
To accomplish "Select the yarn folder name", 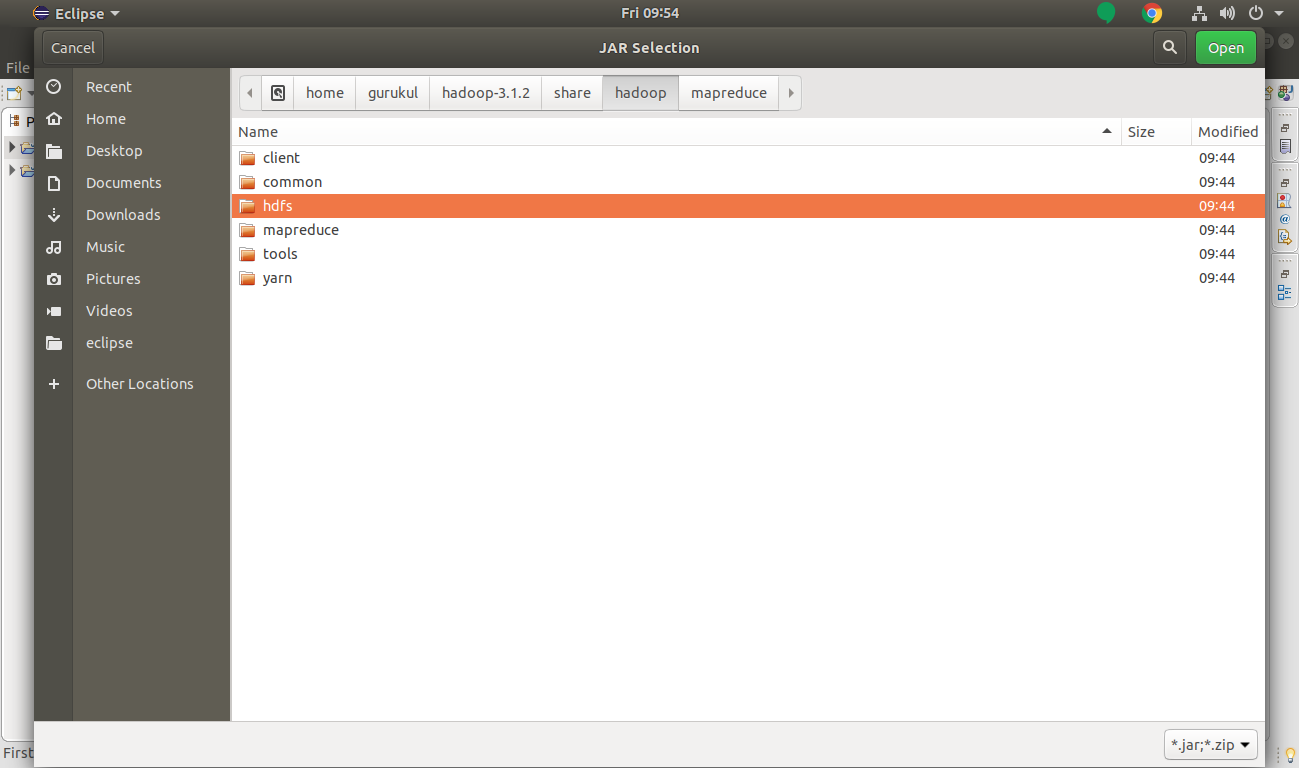I will 277,278.
